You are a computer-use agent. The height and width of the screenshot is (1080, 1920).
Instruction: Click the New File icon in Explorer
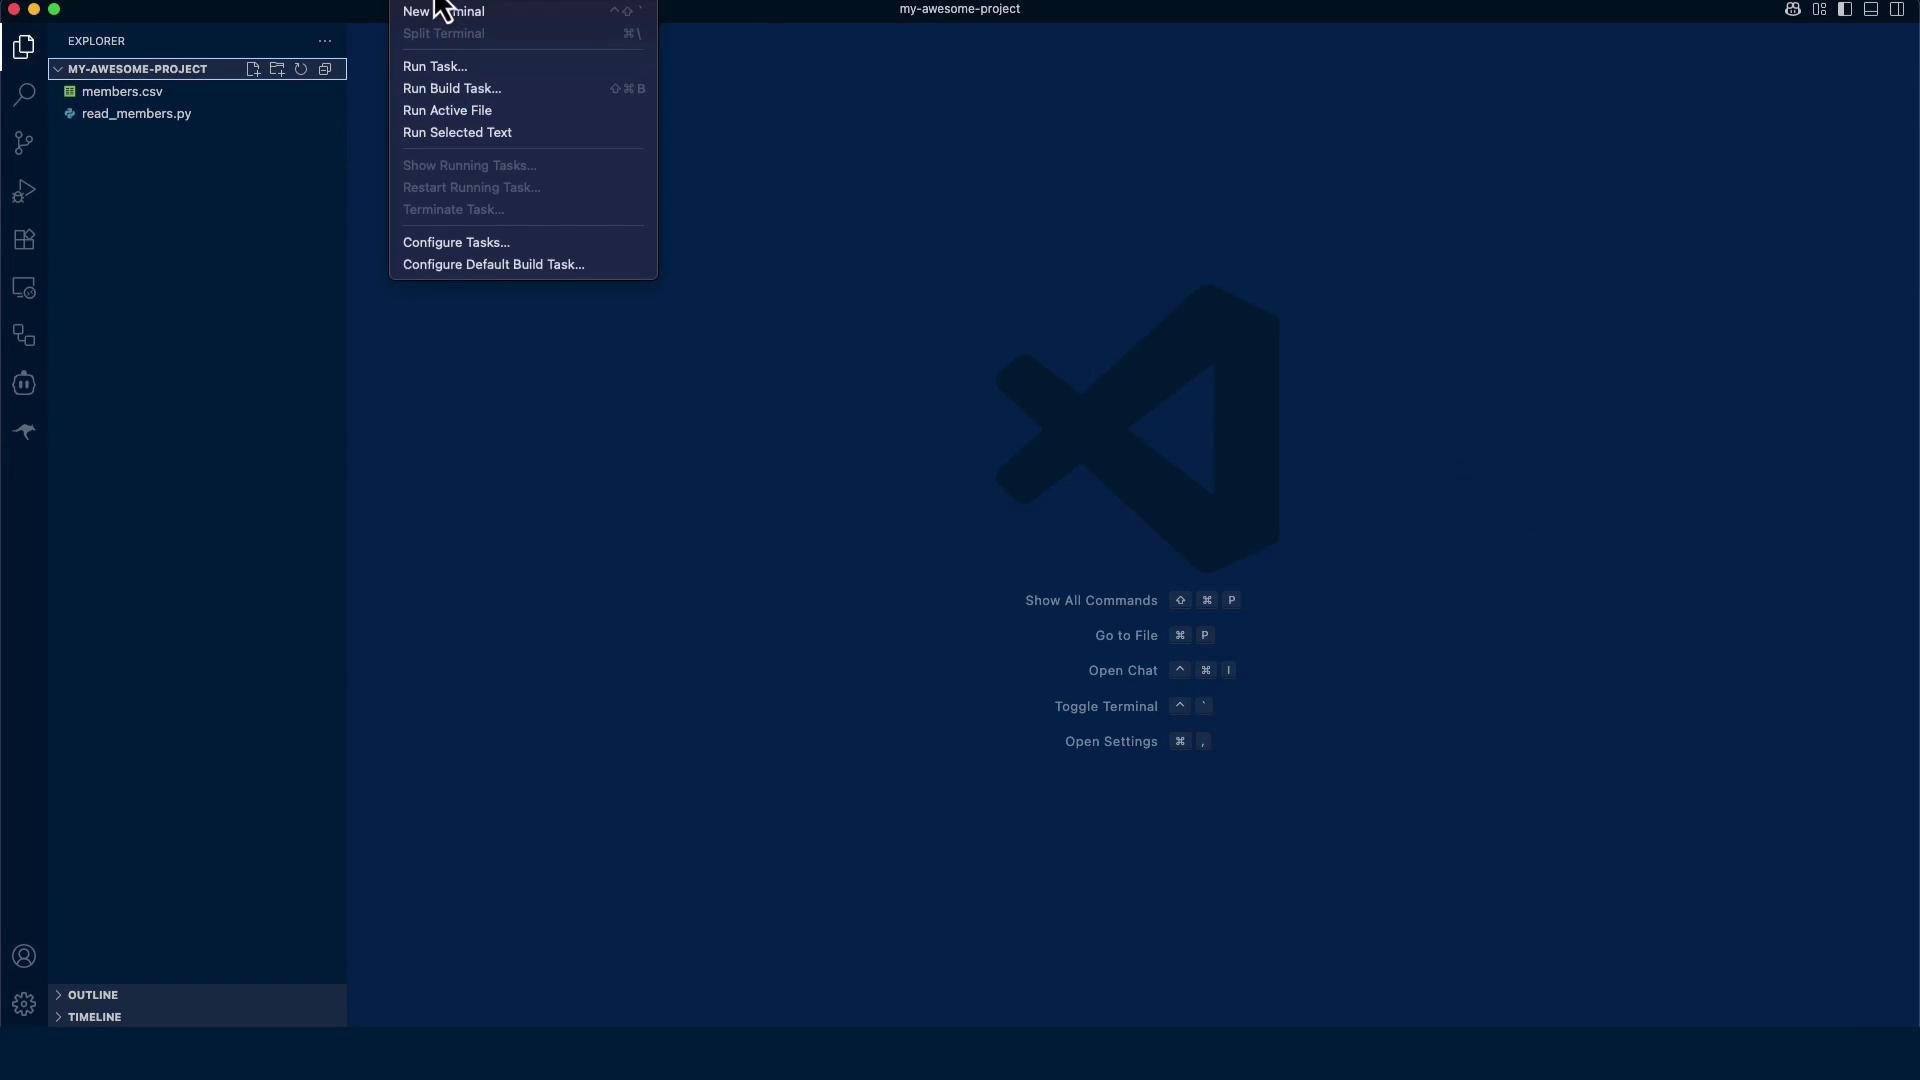(253, 69)
